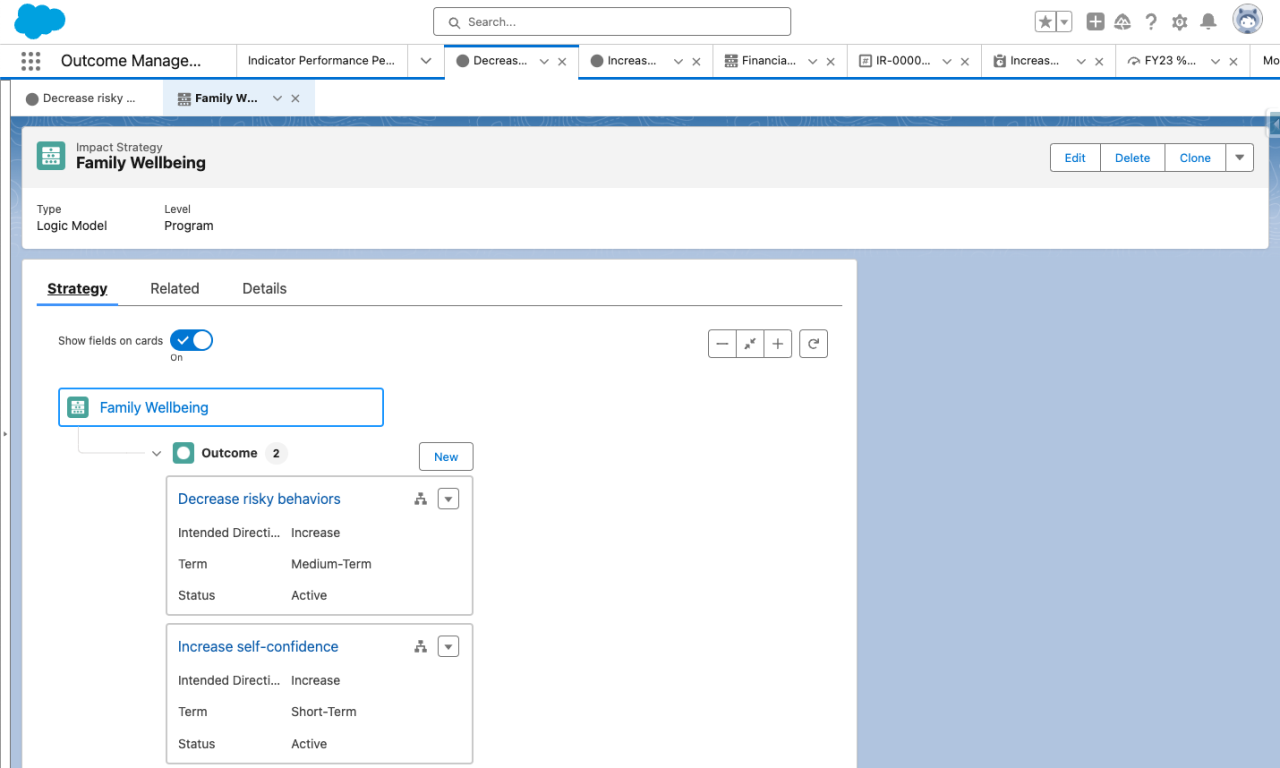Fit strategy diagram to view
This screenshot has width=1280, height=768.
[x=750, y=344]
